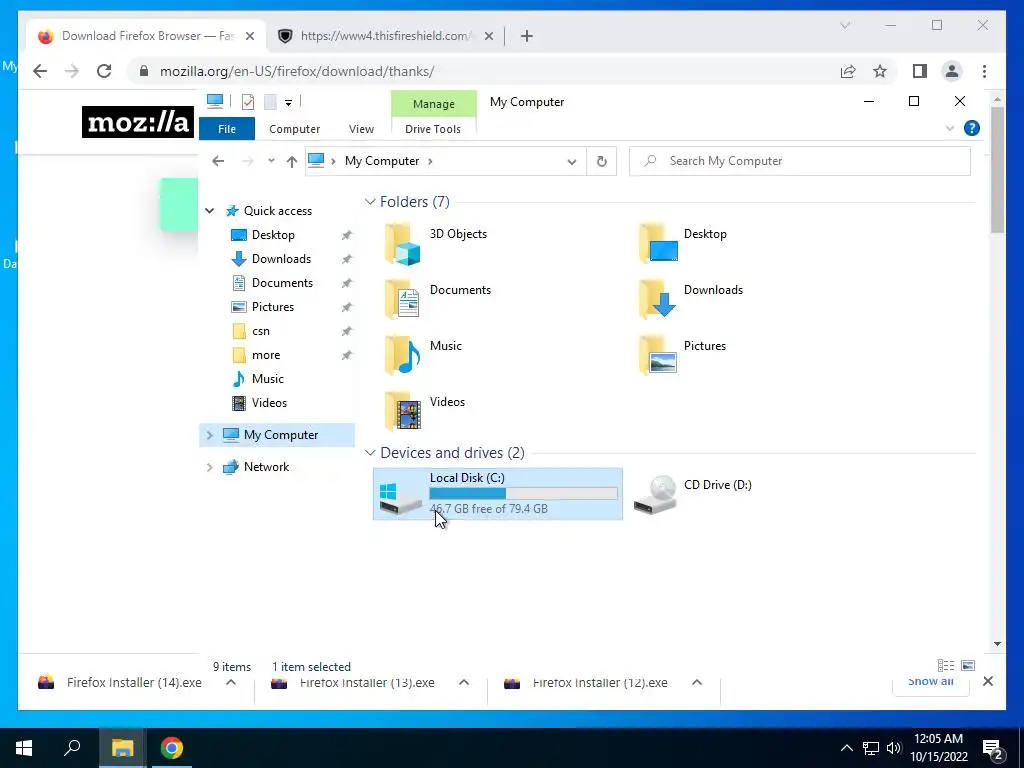Open Windows Start menu
1024x768 pixels.
click(x=24, y=748)
